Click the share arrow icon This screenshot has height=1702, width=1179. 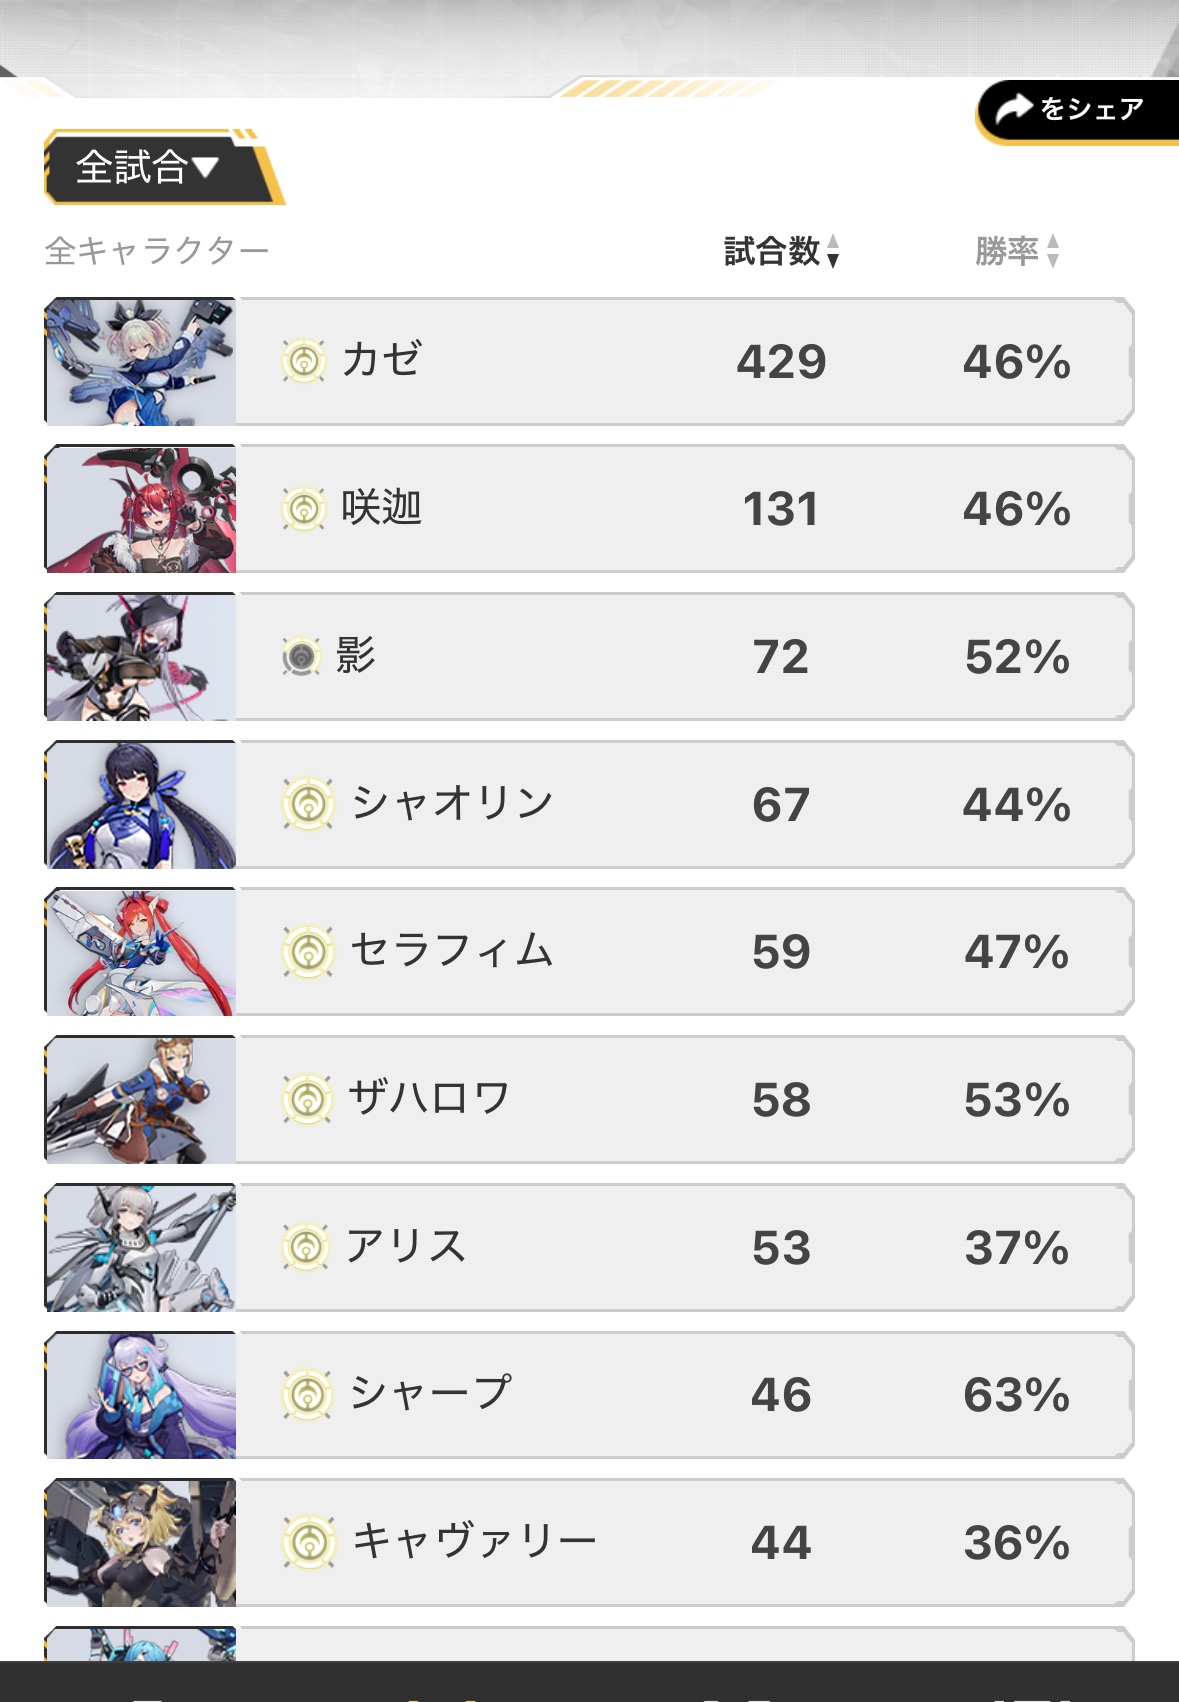coord(1014,108)
